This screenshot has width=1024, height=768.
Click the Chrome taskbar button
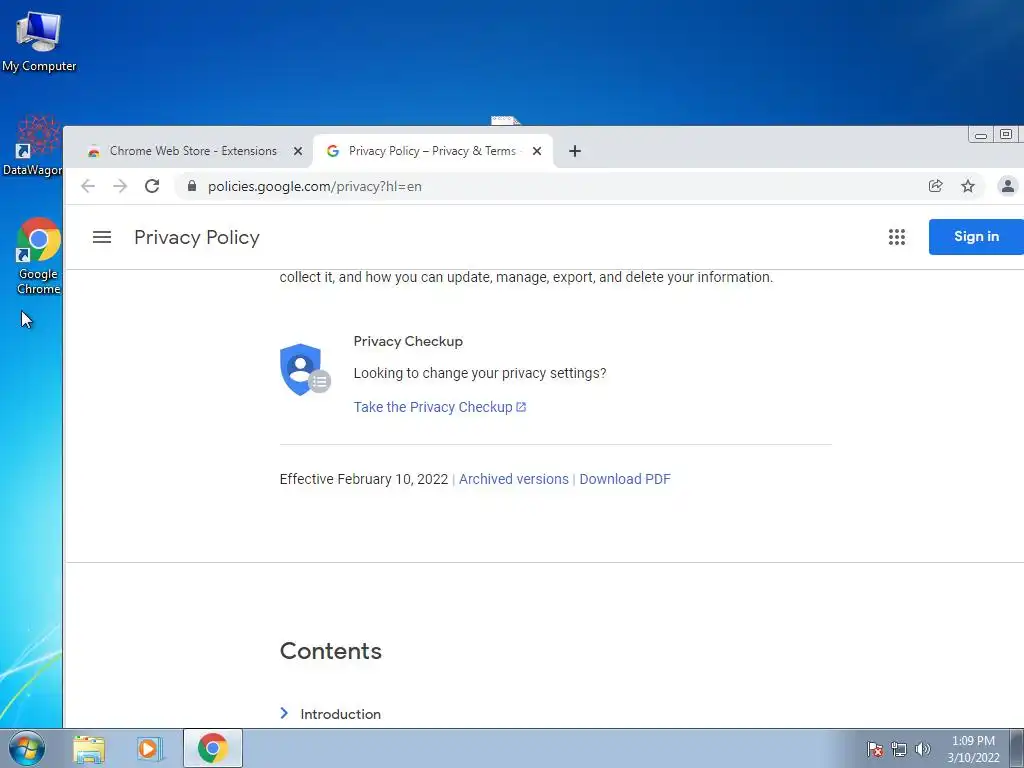click(213, 748)
